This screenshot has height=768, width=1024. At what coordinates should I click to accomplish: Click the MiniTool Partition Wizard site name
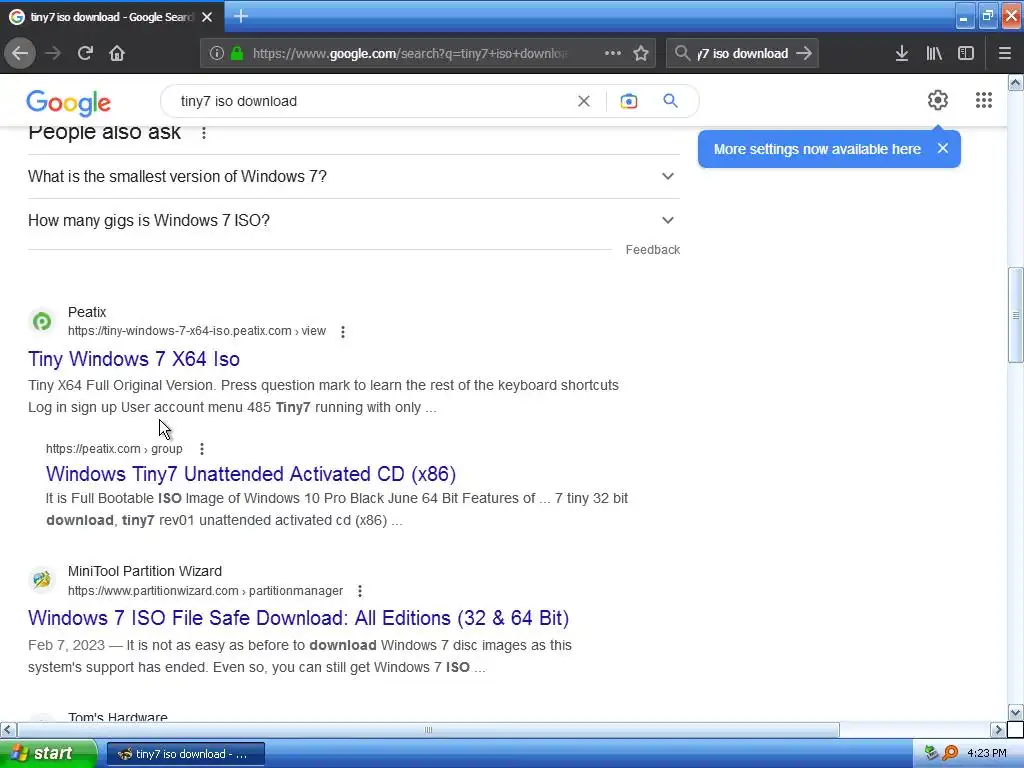tap(145, 571)
